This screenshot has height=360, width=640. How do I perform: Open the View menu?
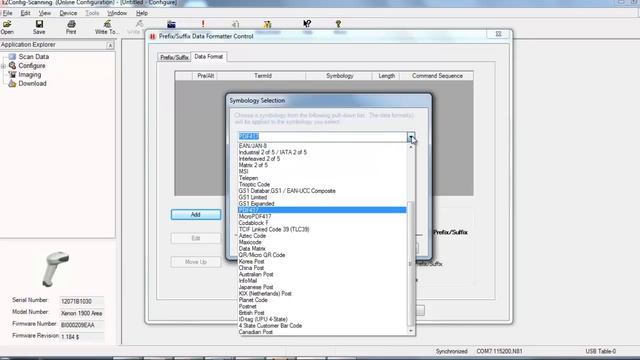[45, 13]
